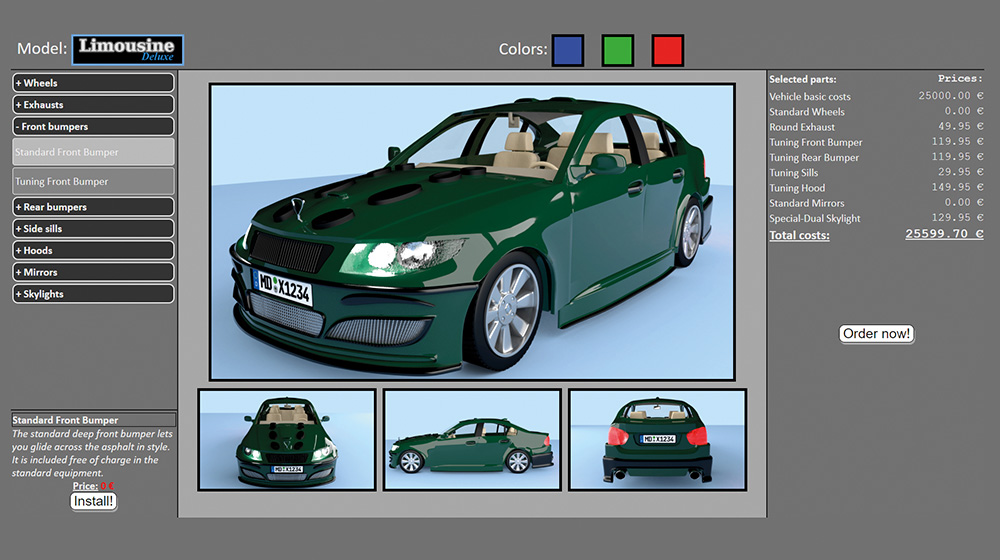The image size is (1000, 560).
Task: Choose the Standard Front Bumper option
Action: [x=93, y=152]
